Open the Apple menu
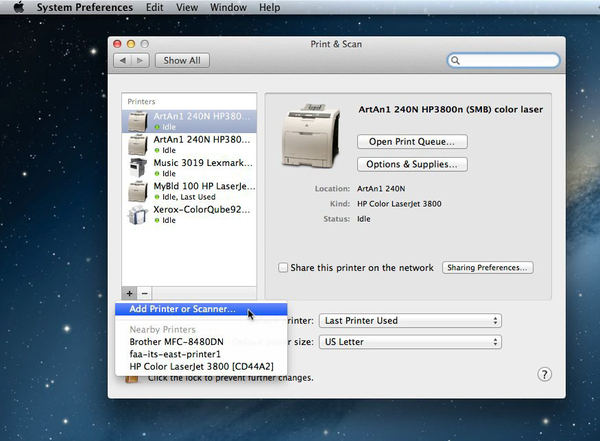The height and width of the screenshot is (441, 600). tap(19, 7)
